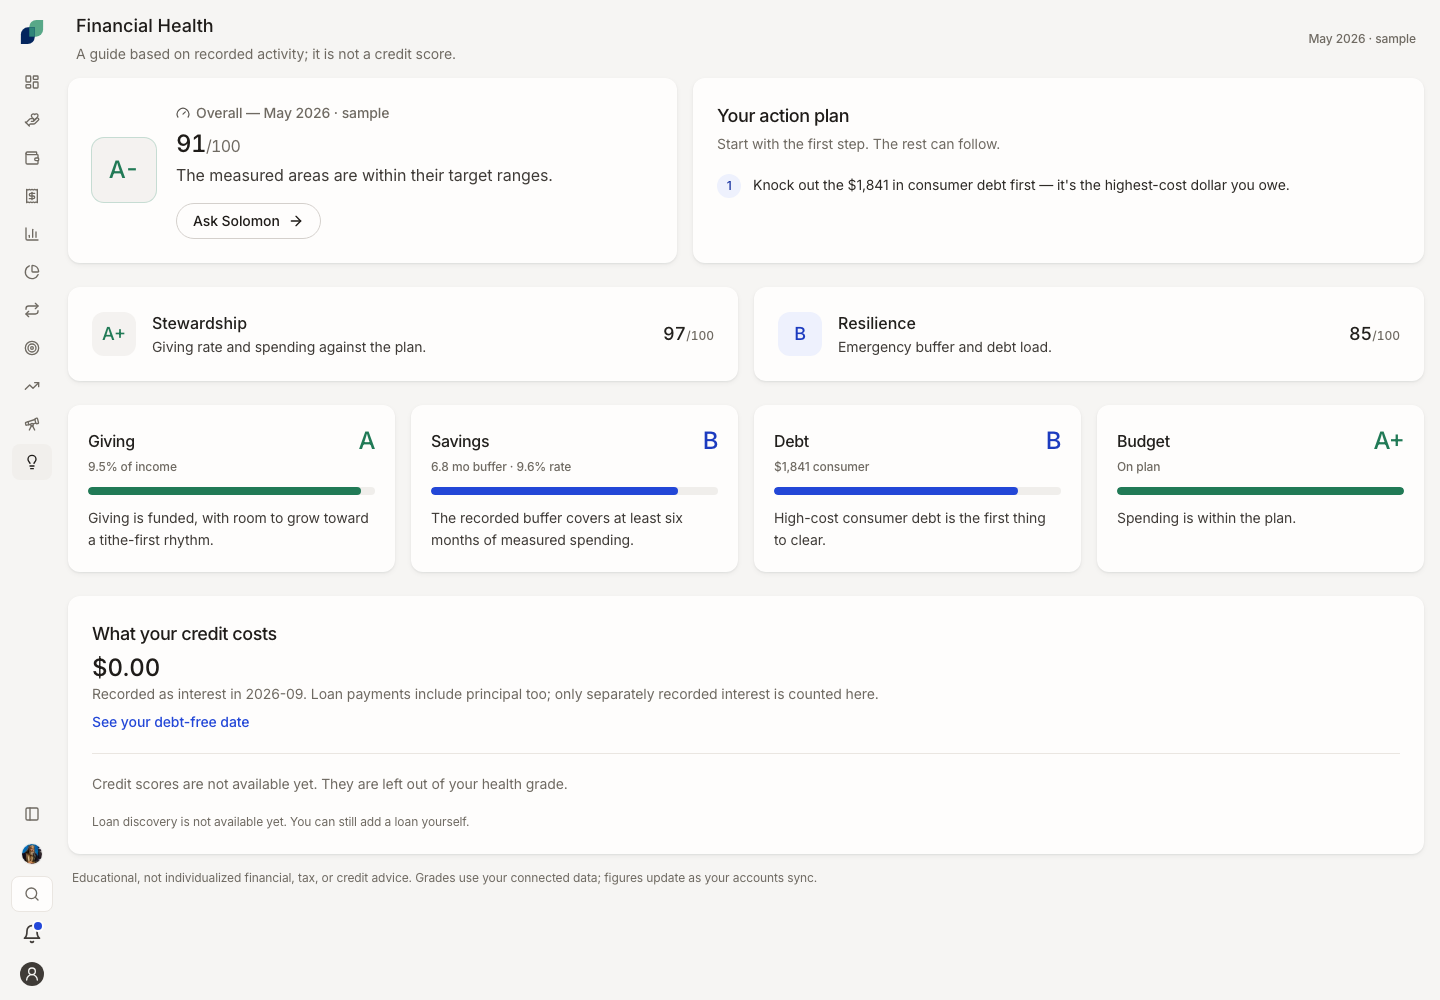Image resolution: width=1440 pixels, height=1000 pixels.
Task: Toggle the sidebar panel collapse icon
Action: coord(32,814)
